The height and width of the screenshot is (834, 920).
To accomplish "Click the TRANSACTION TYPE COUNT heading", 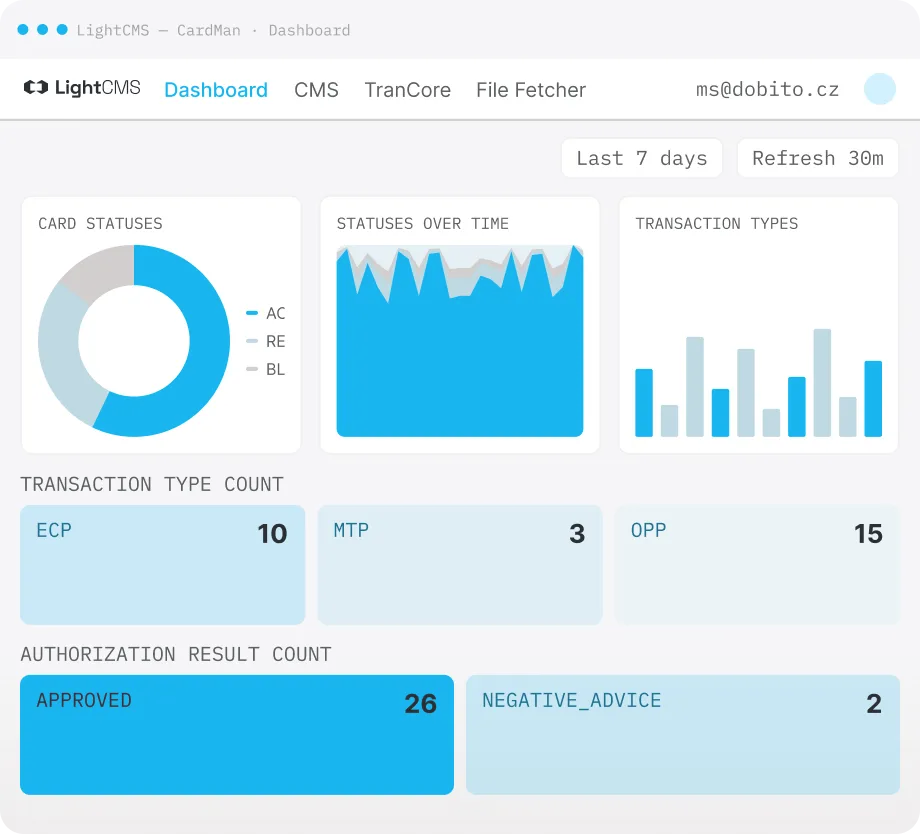I will tap(152, 484).
